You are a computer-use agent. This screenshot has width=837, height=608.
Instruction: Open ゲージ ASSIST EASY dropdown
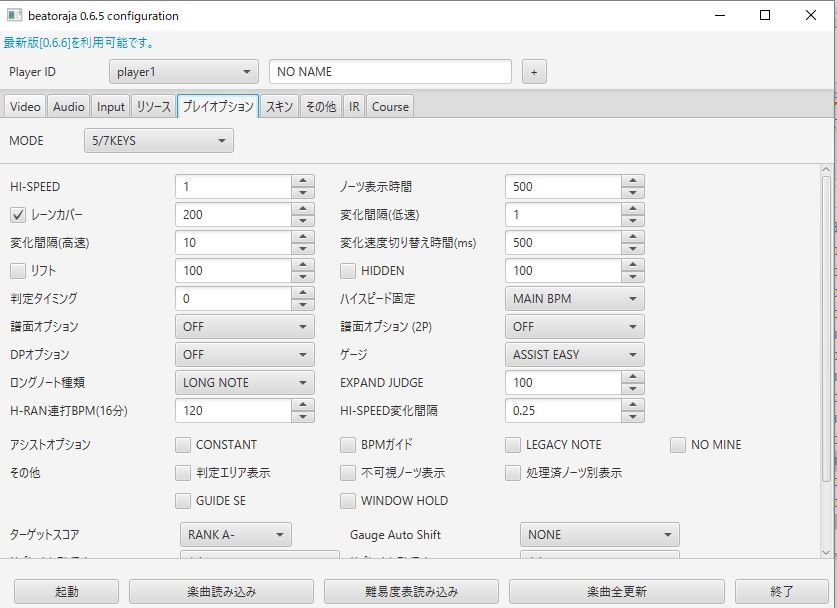tap(574, 354)
